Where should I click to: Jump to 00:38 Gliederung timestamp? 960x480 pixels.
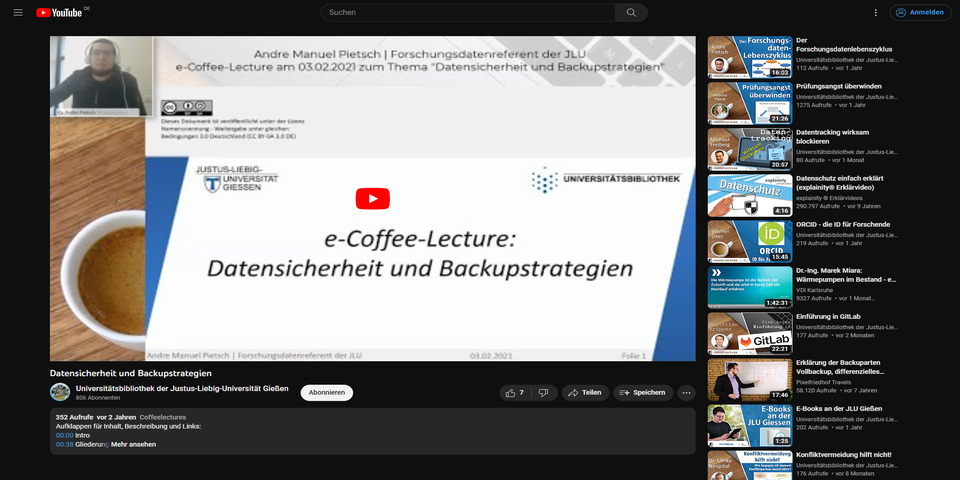pyautogui.click(x=64, y=444)
